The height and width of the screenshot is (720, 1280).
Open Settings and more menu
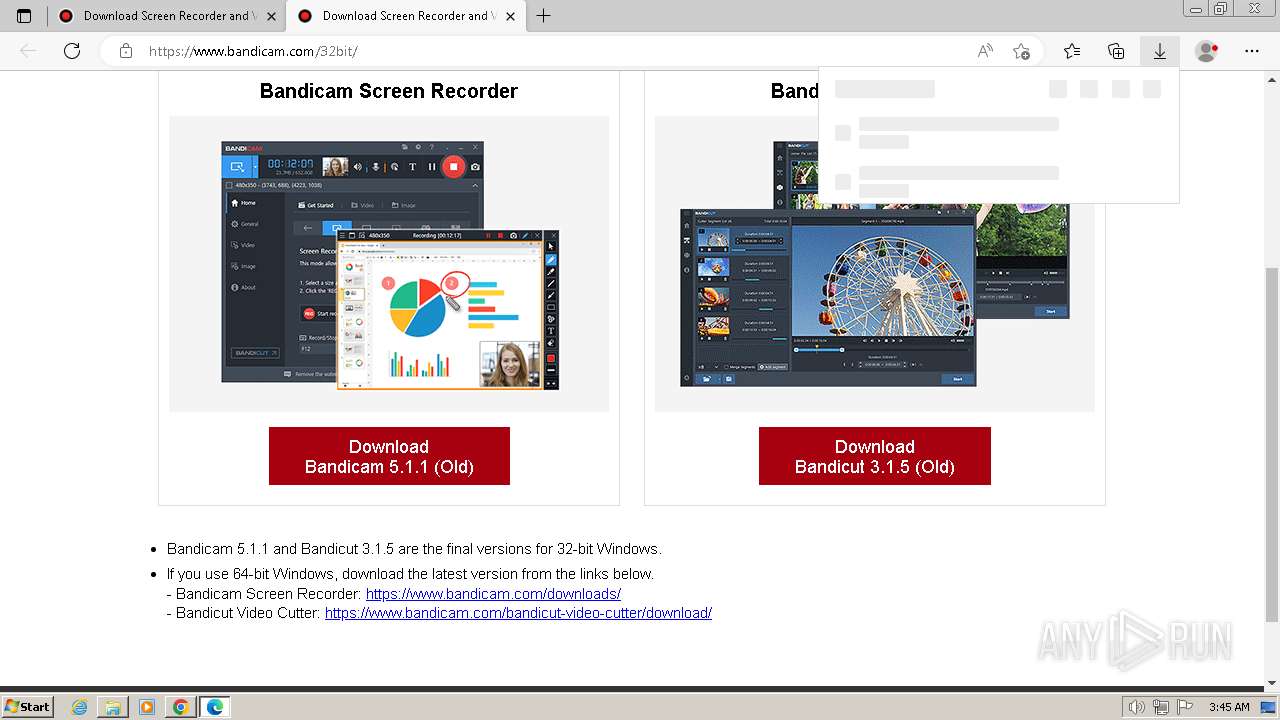click(x=1252, y=51)
